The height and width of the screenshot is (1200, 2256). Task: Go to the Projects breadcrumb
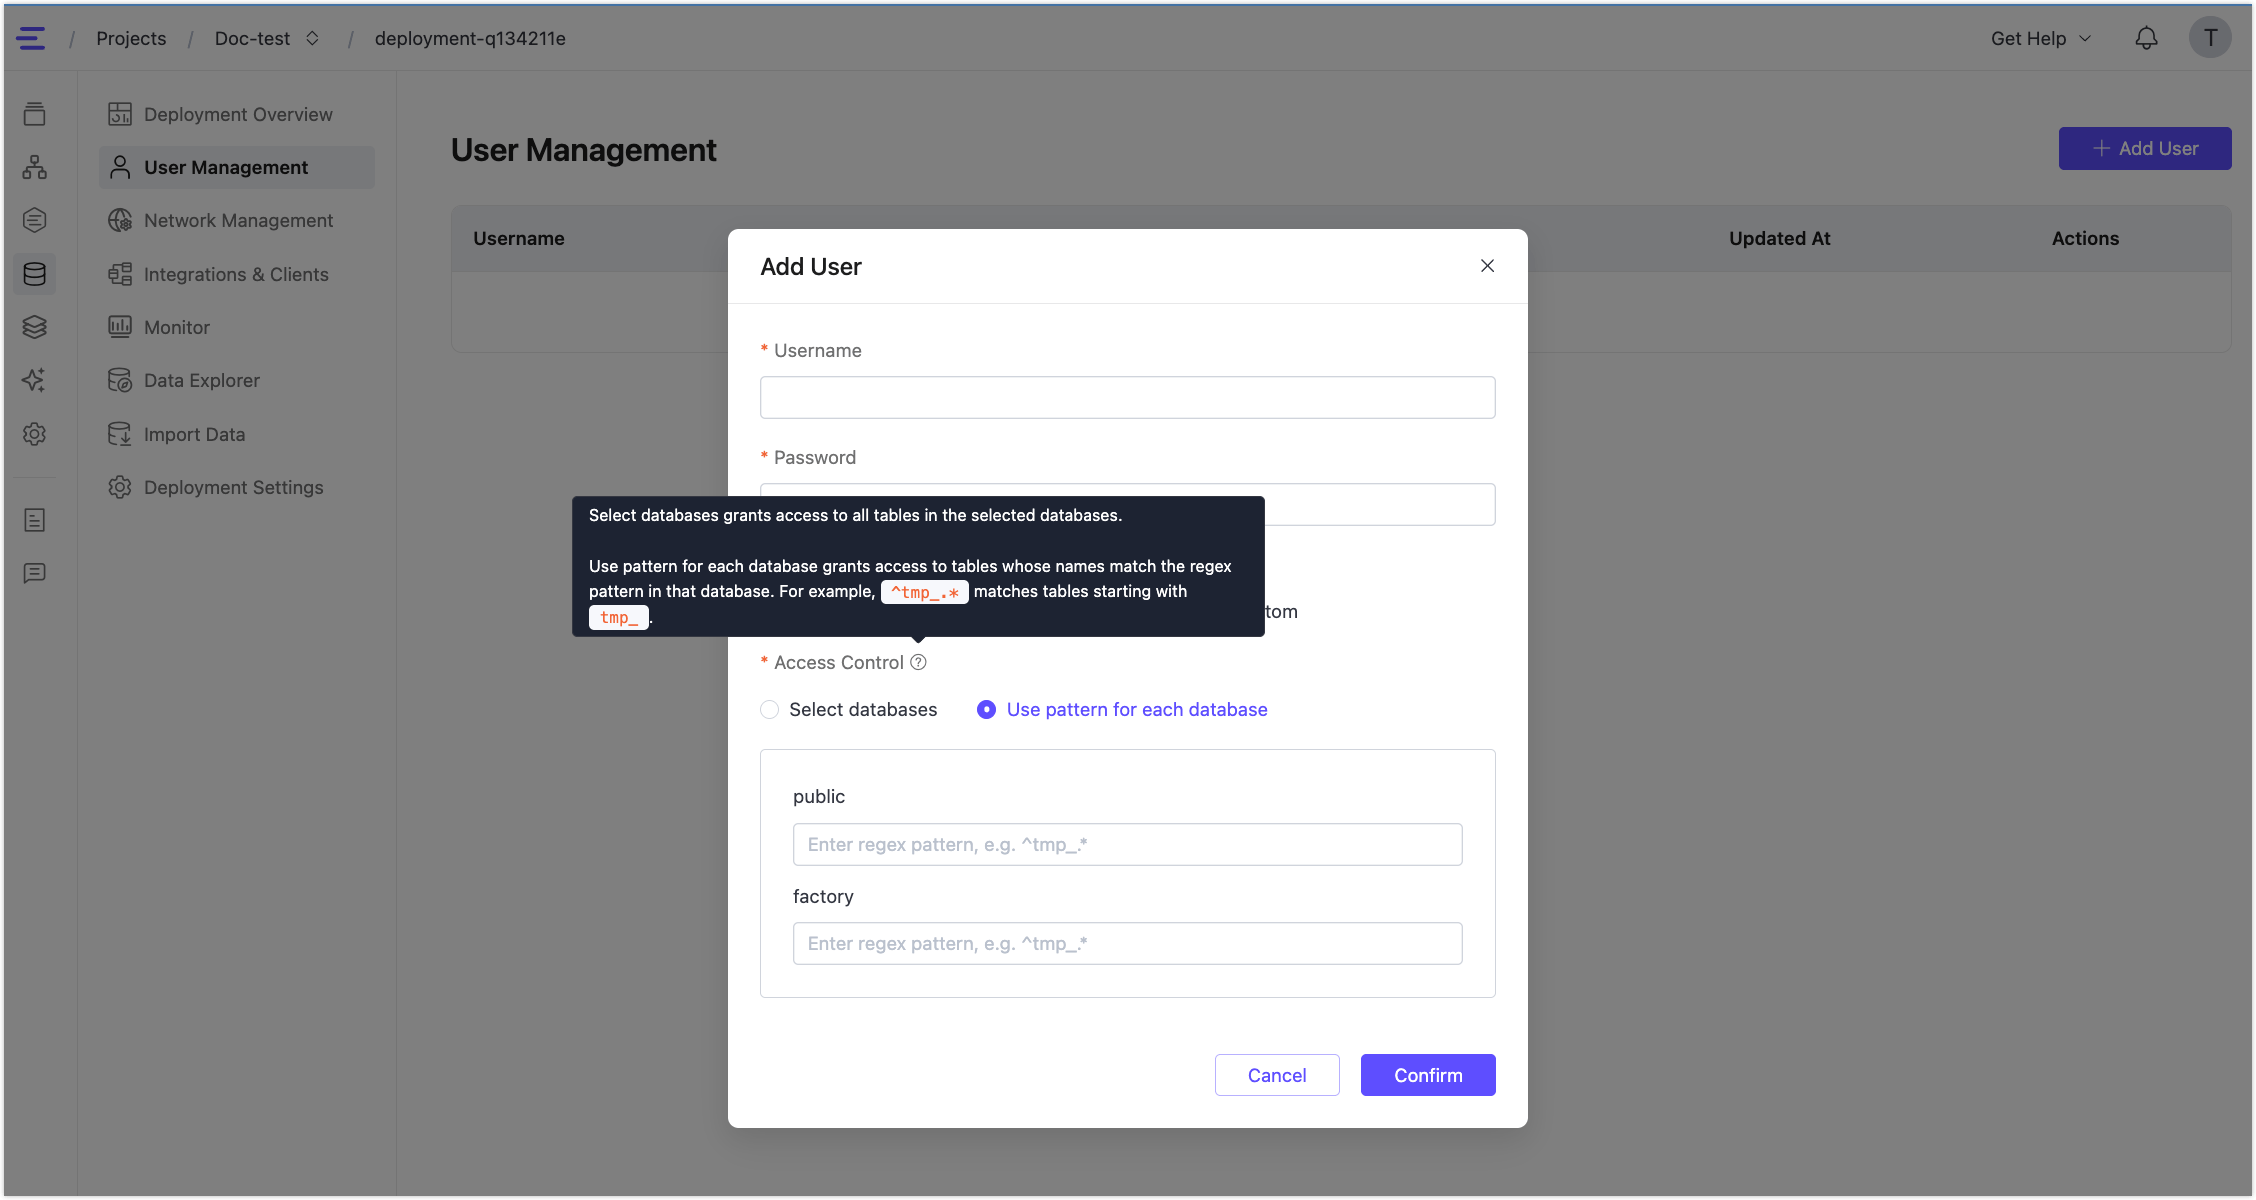[x=131, y=38]
